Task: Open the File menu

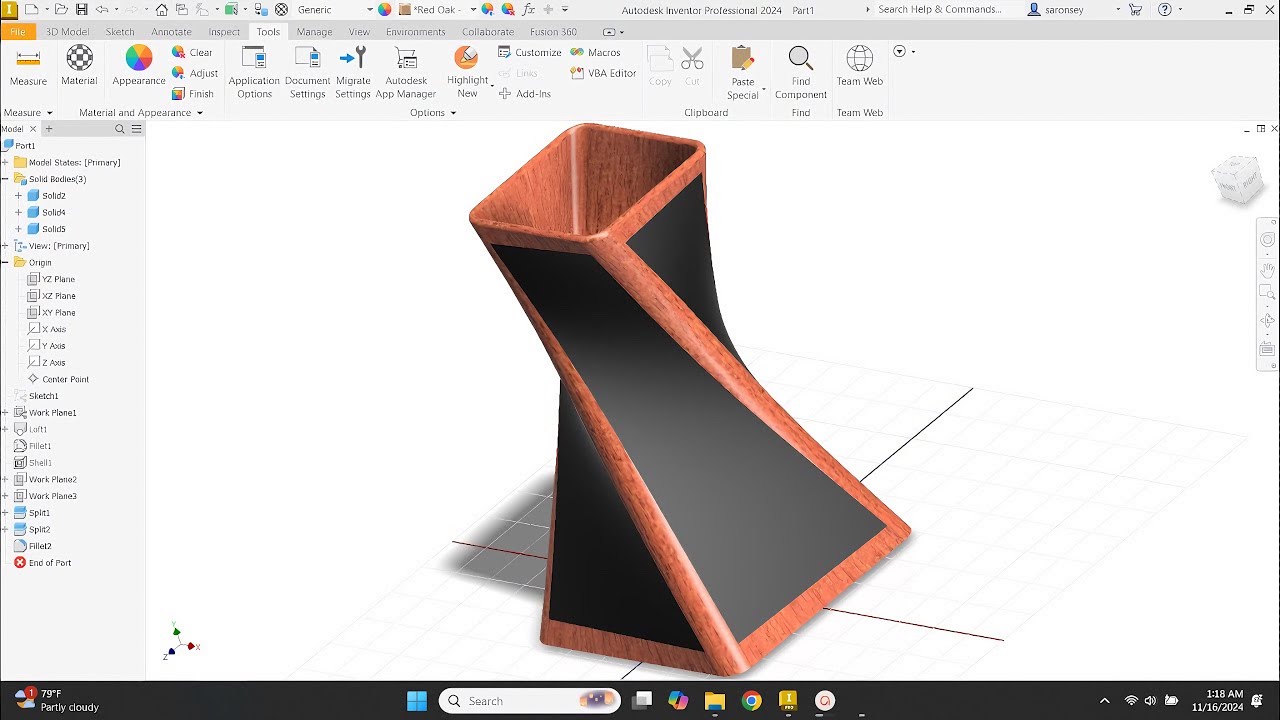Action: pos(18,32)
